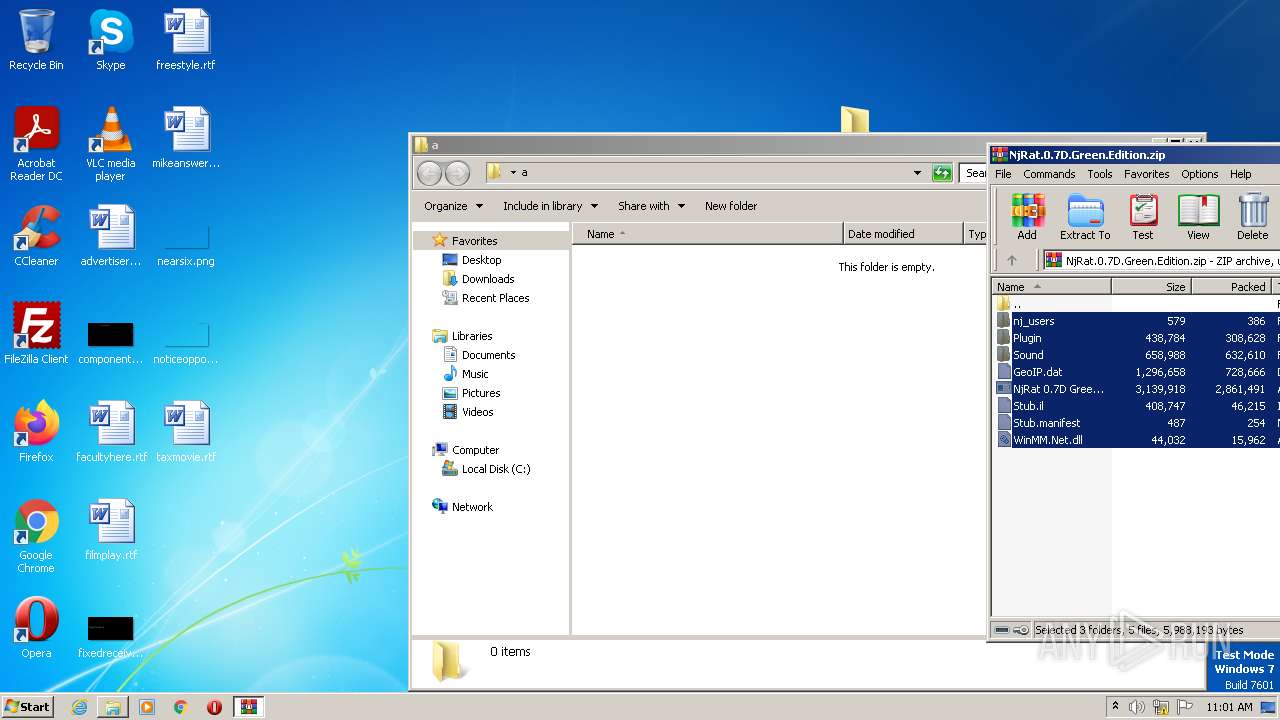Select the Opera desktop icon
The width and height of the screenshot is (1280, 720).
[x=36, y=628]
